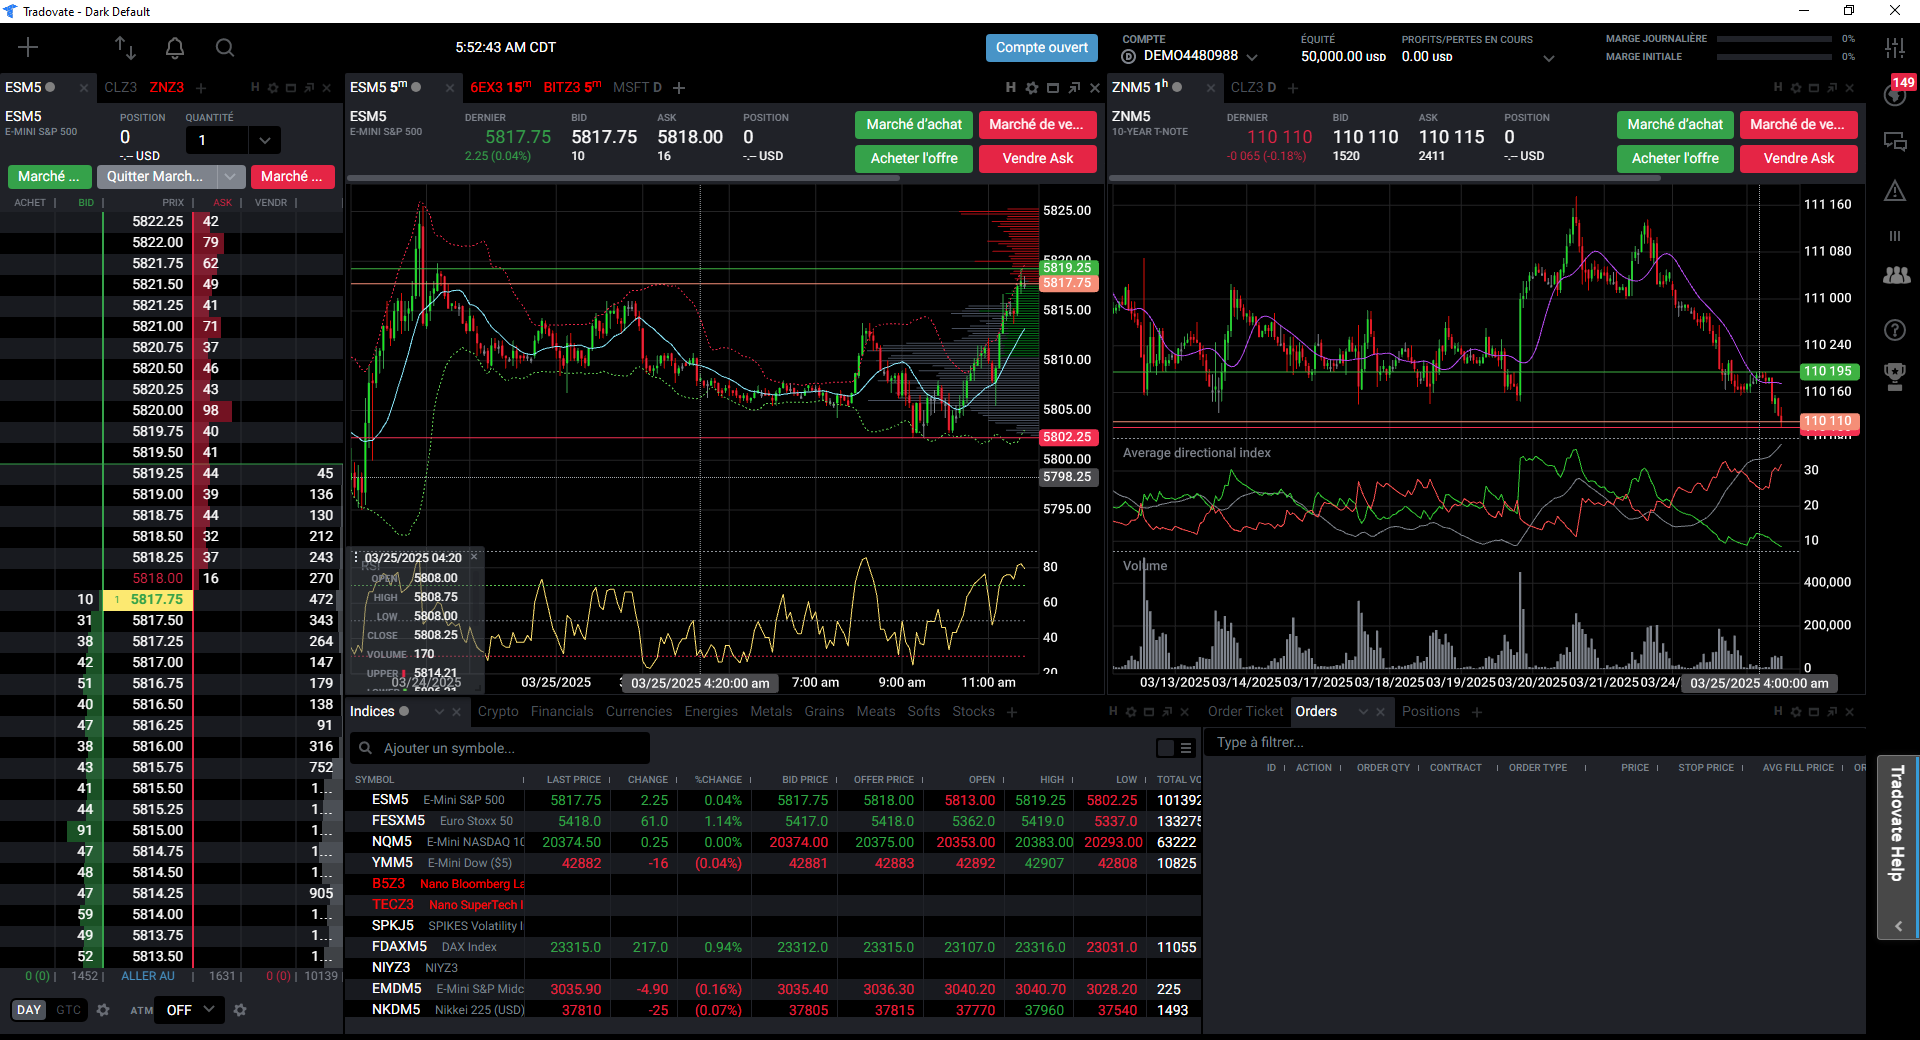Open the globe news icon with 149 badge
1920x1040 pixels.
coord(1895,95)
